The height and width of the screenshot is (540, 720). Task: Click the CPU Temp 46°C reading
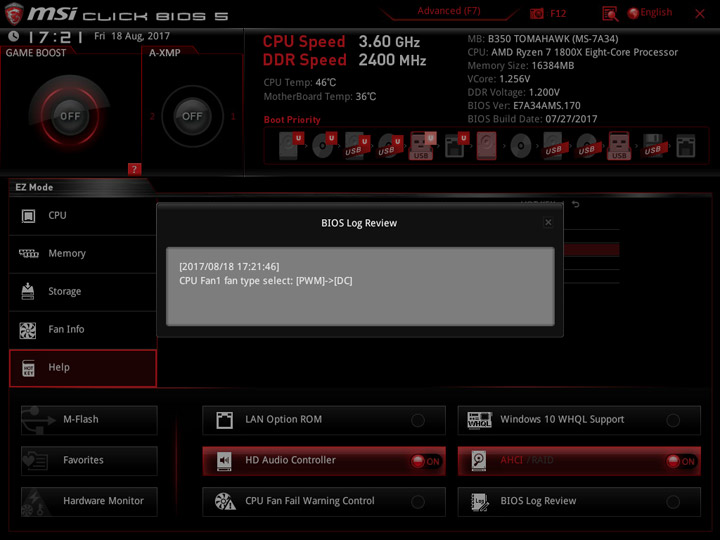tap(300, 83)
